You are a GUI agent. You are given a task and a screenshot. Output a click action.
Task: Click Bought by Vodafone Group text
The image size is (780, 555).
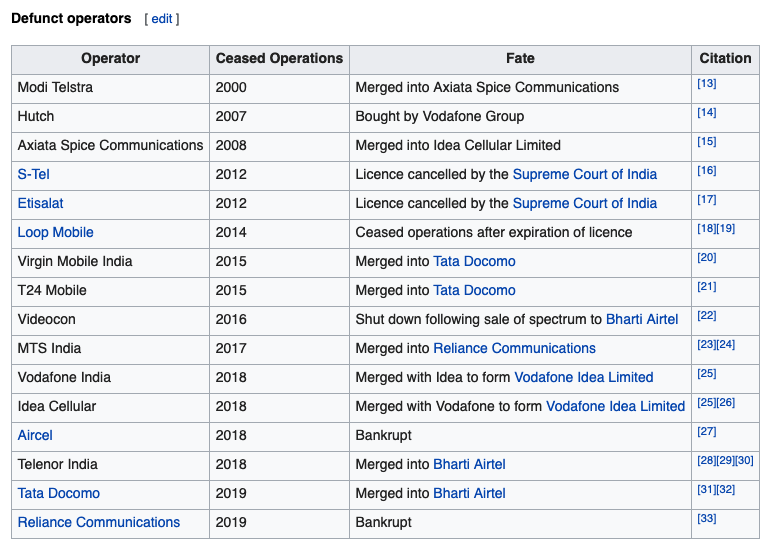tap(440, 116)
